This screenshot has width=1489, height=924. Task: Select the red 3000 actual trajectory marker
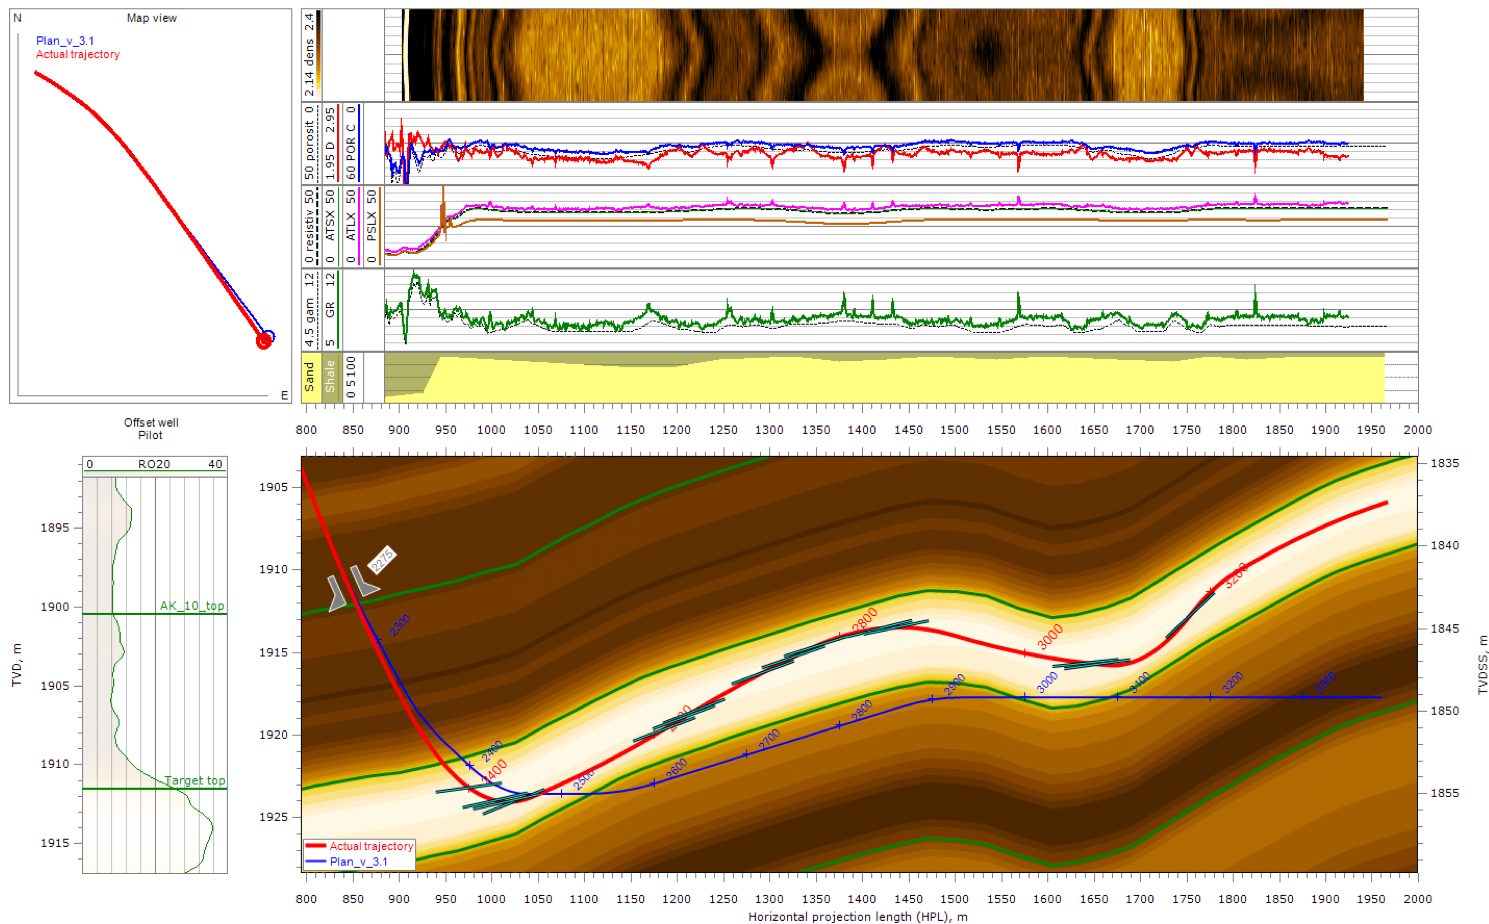coord(1049,637)
